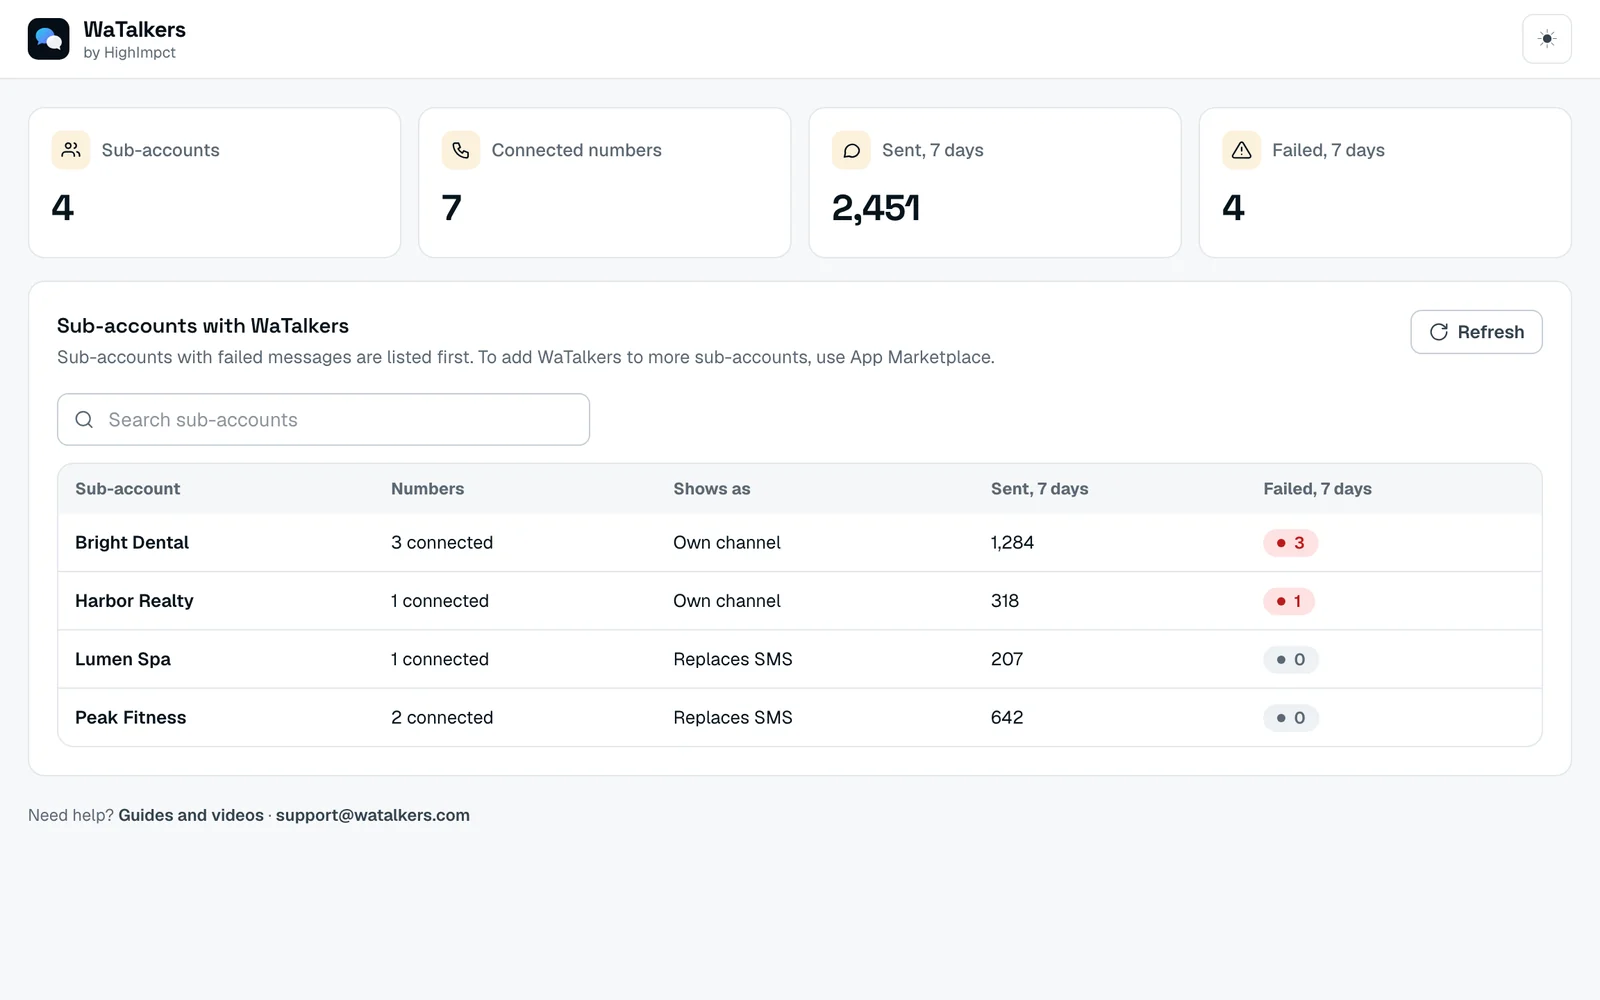
Task: Click the WaTalkers chat bubble logo
Action: (x=48, y=39)
